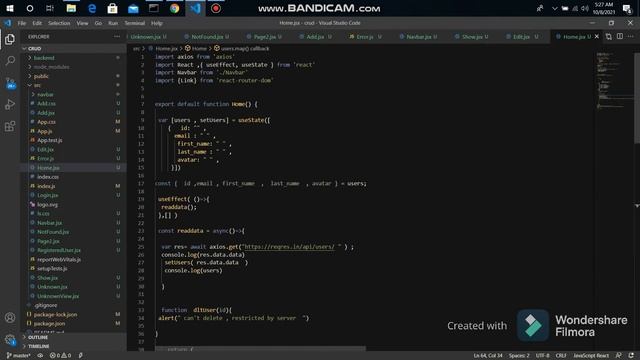
Task: Collapse the src folder
Action: [x=73, y=85]
